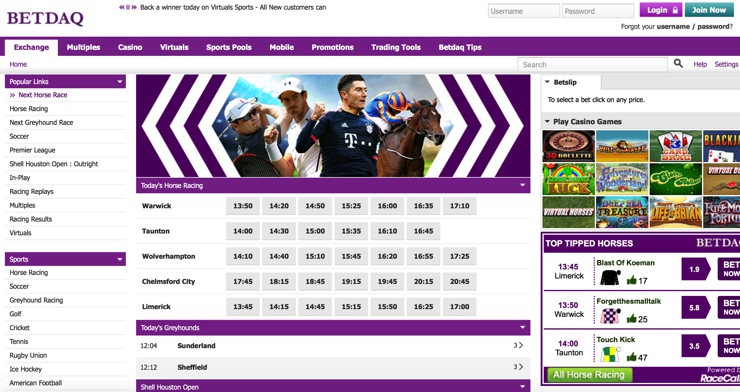Switch to the Casino tab
Screen dimensions: 740x392
[130, 47]
